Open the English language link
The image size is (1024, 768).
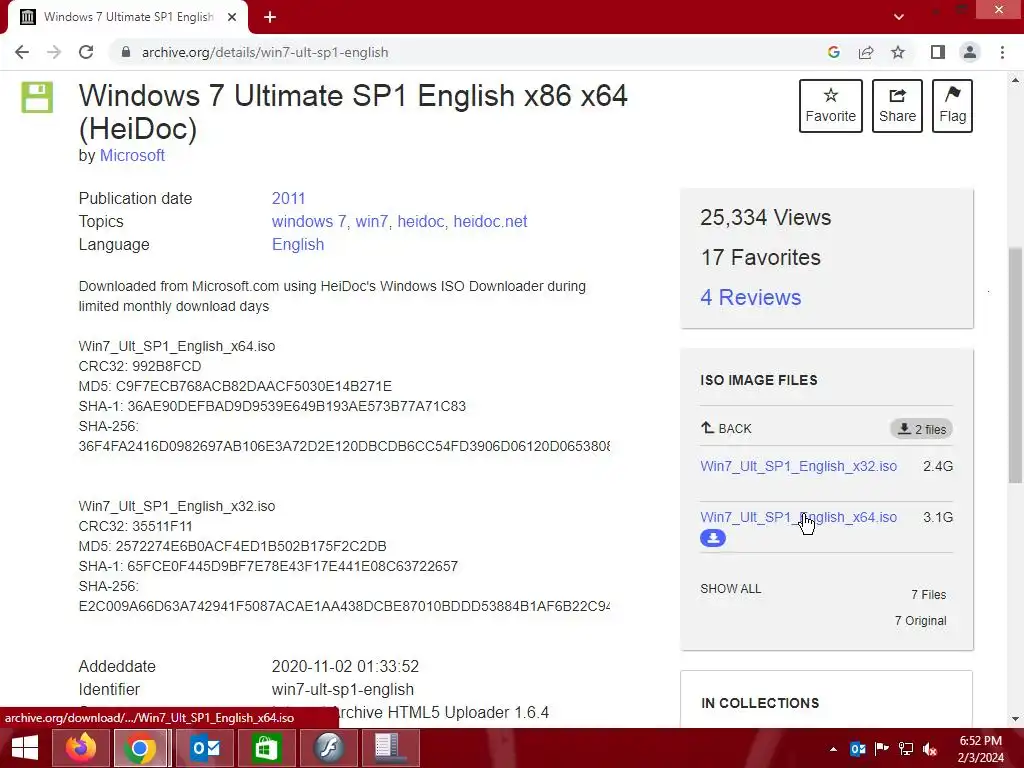tap(298, 244)
